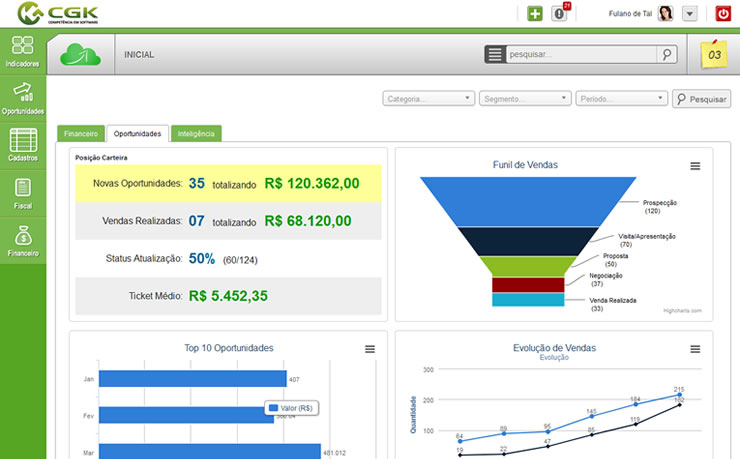
Task: Switch to the Financeiro tab
Action: [81, 133]
